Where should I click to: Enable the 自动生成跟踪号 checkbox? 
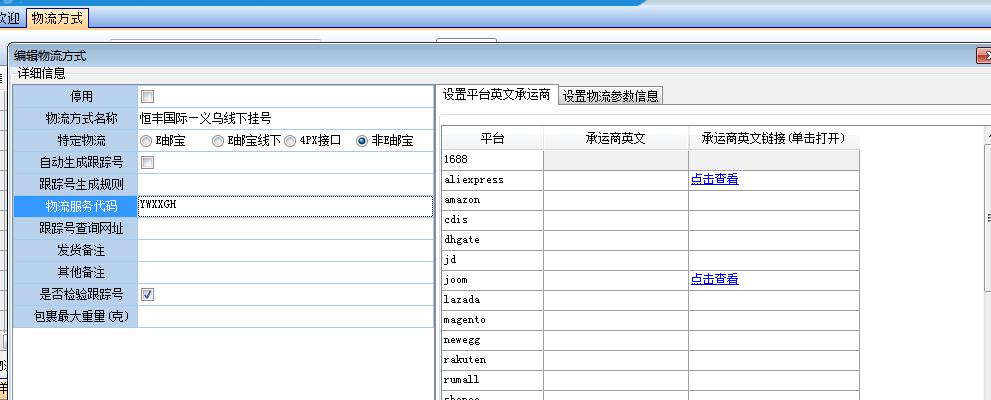pyautogui.click(x=147, y=163)
